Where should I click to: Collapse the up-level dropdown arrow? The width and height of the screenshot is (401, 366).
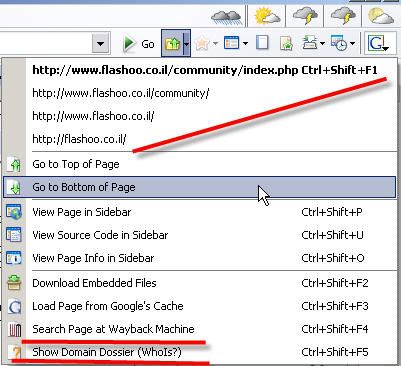pyautogui.click(x=186, y=43)
